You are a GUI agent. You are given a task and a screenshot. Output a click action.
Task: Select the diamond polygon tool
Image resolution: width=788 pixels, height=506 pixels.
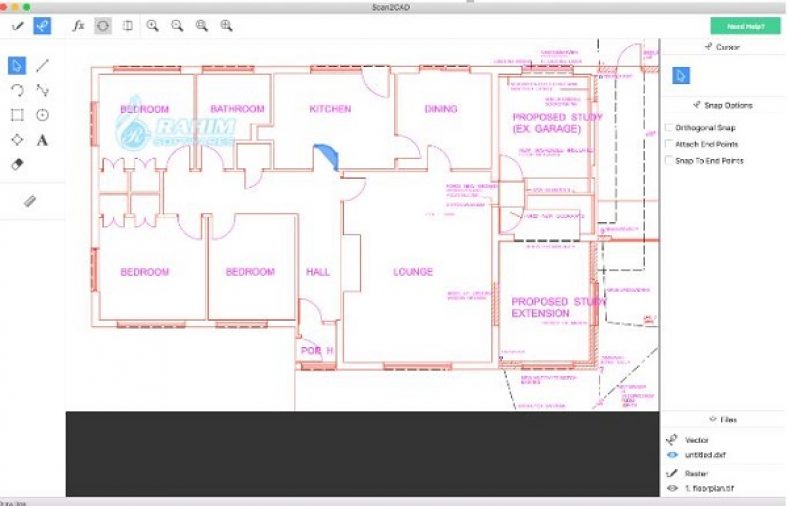click(x=17, y=140)
